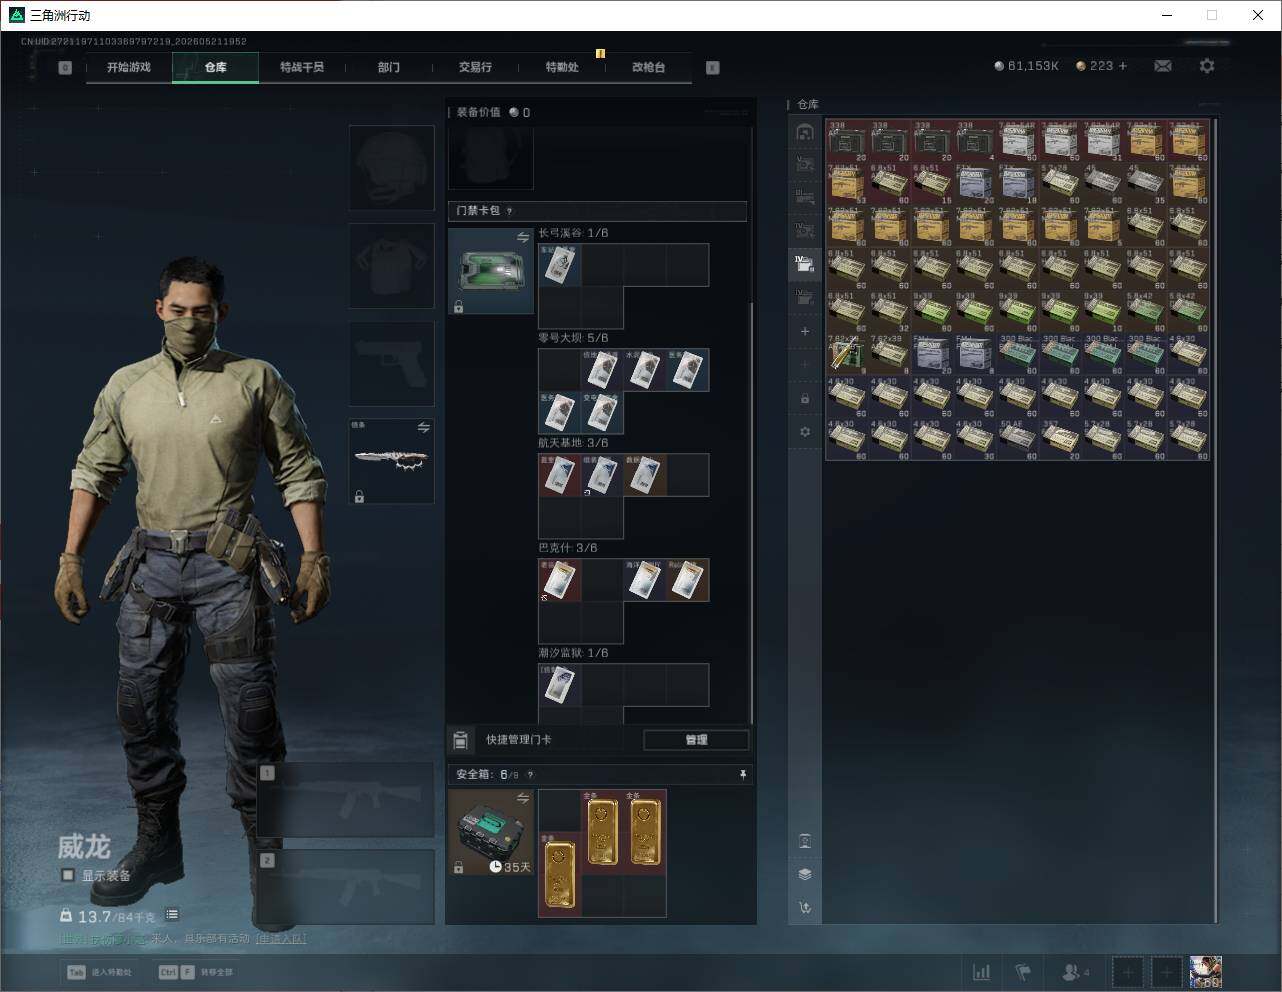Click the swap arrows on the key card pack
Screen dimensions: 1282x992
pyautogui.click(x=523, y=237)
